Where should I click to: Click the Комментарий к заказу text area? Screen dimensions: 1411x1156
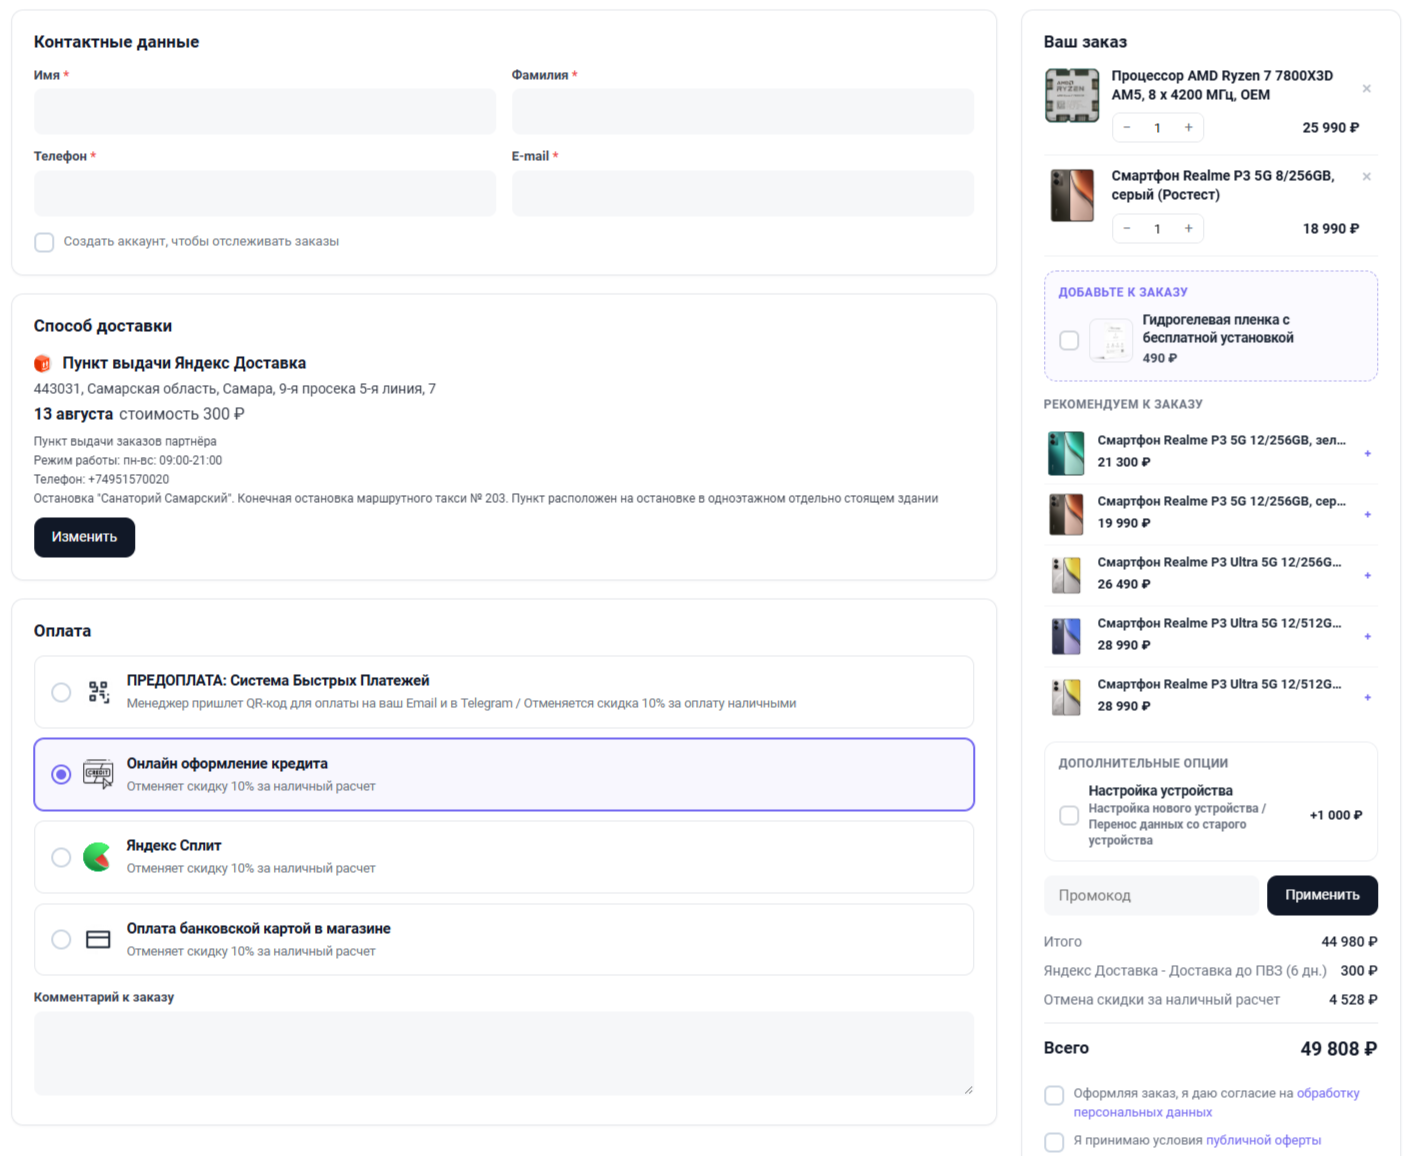tap(504, 1053)
